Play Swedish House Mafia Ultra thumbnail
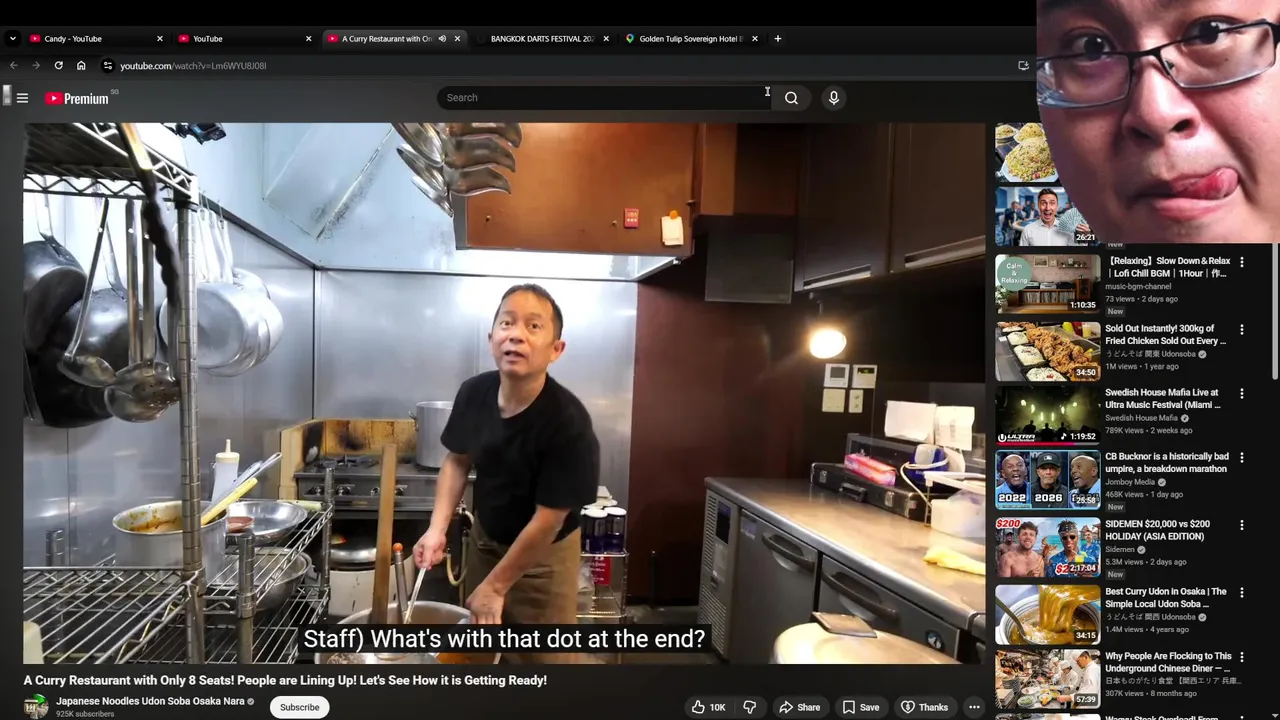Screen dimensions: 1280x720 click(x=1047, y=415)
